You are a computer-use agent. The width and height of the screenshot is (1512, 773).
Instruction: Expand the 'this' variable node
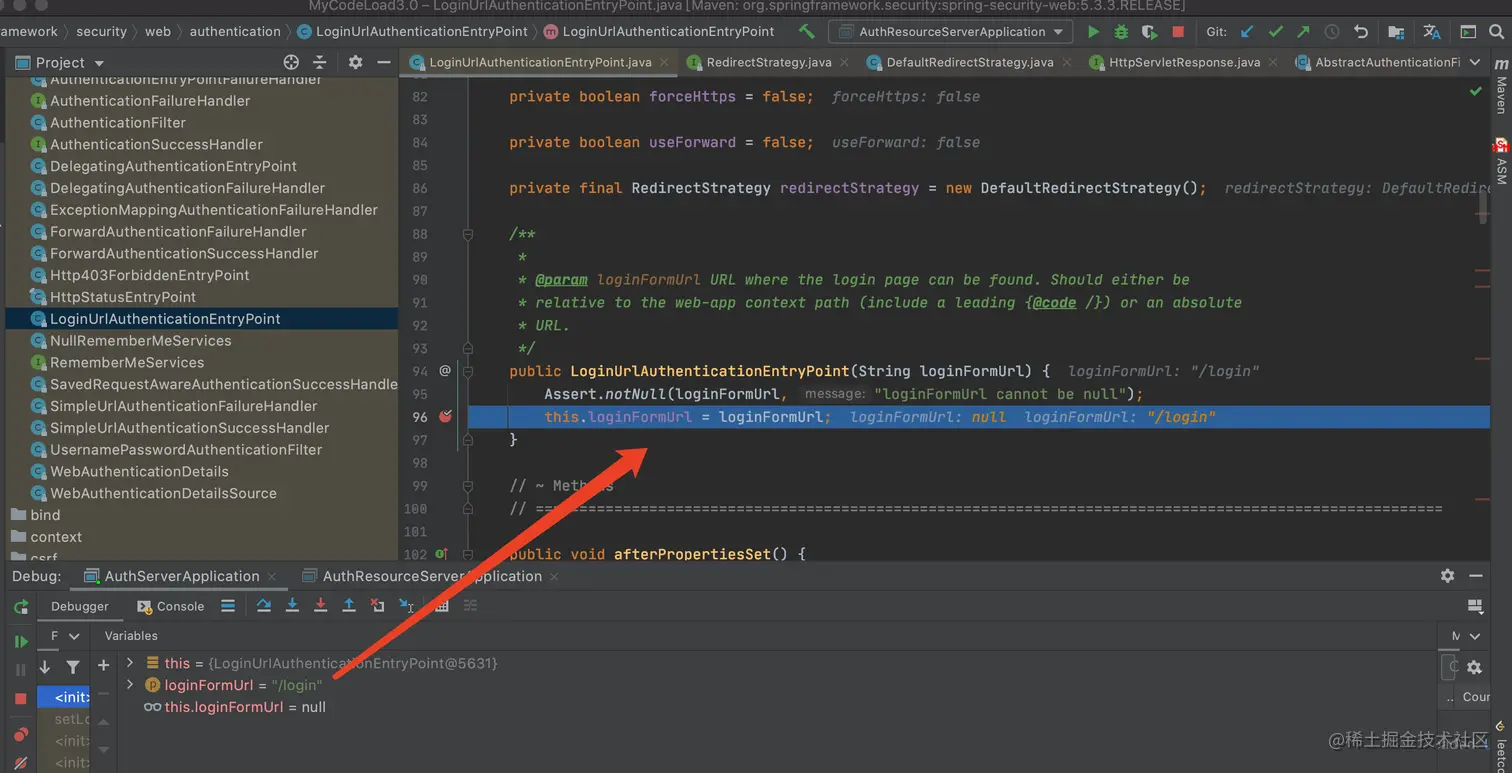pos(130,662)
